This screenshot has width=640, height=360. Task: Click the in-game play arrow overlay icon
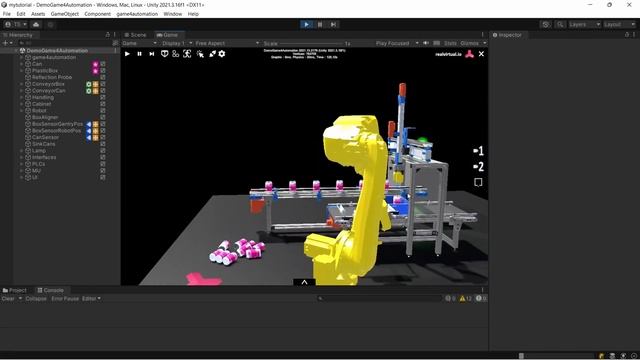(127, 54)
